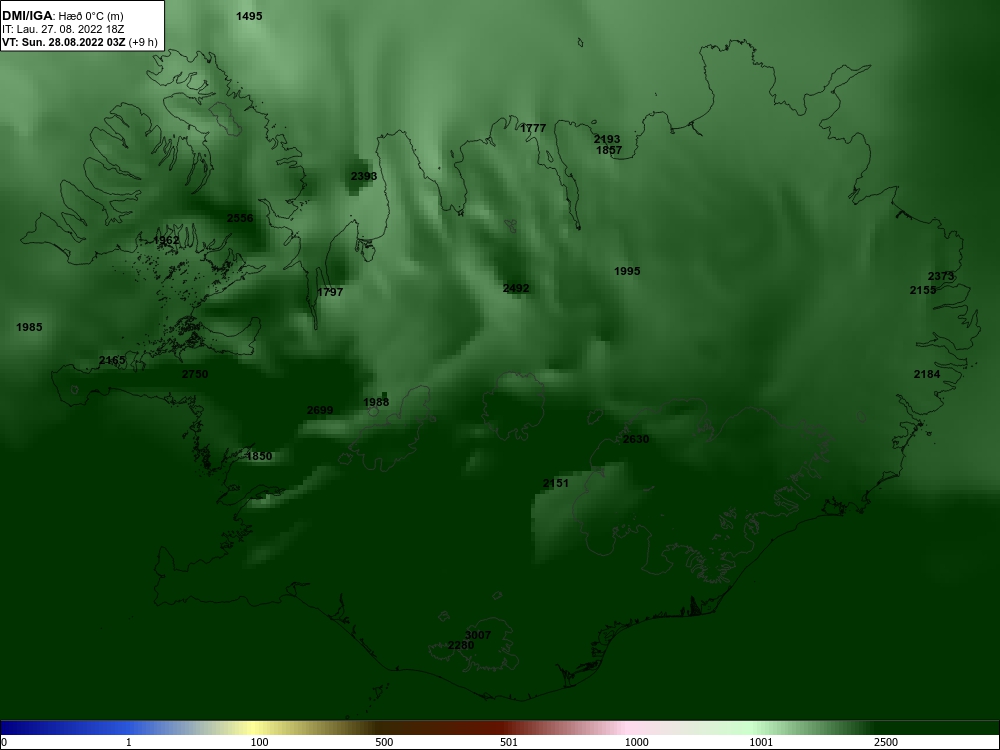Screen dimensions: 1000x750
Task: Click the 2492 height value
Action: coord(516,288)
